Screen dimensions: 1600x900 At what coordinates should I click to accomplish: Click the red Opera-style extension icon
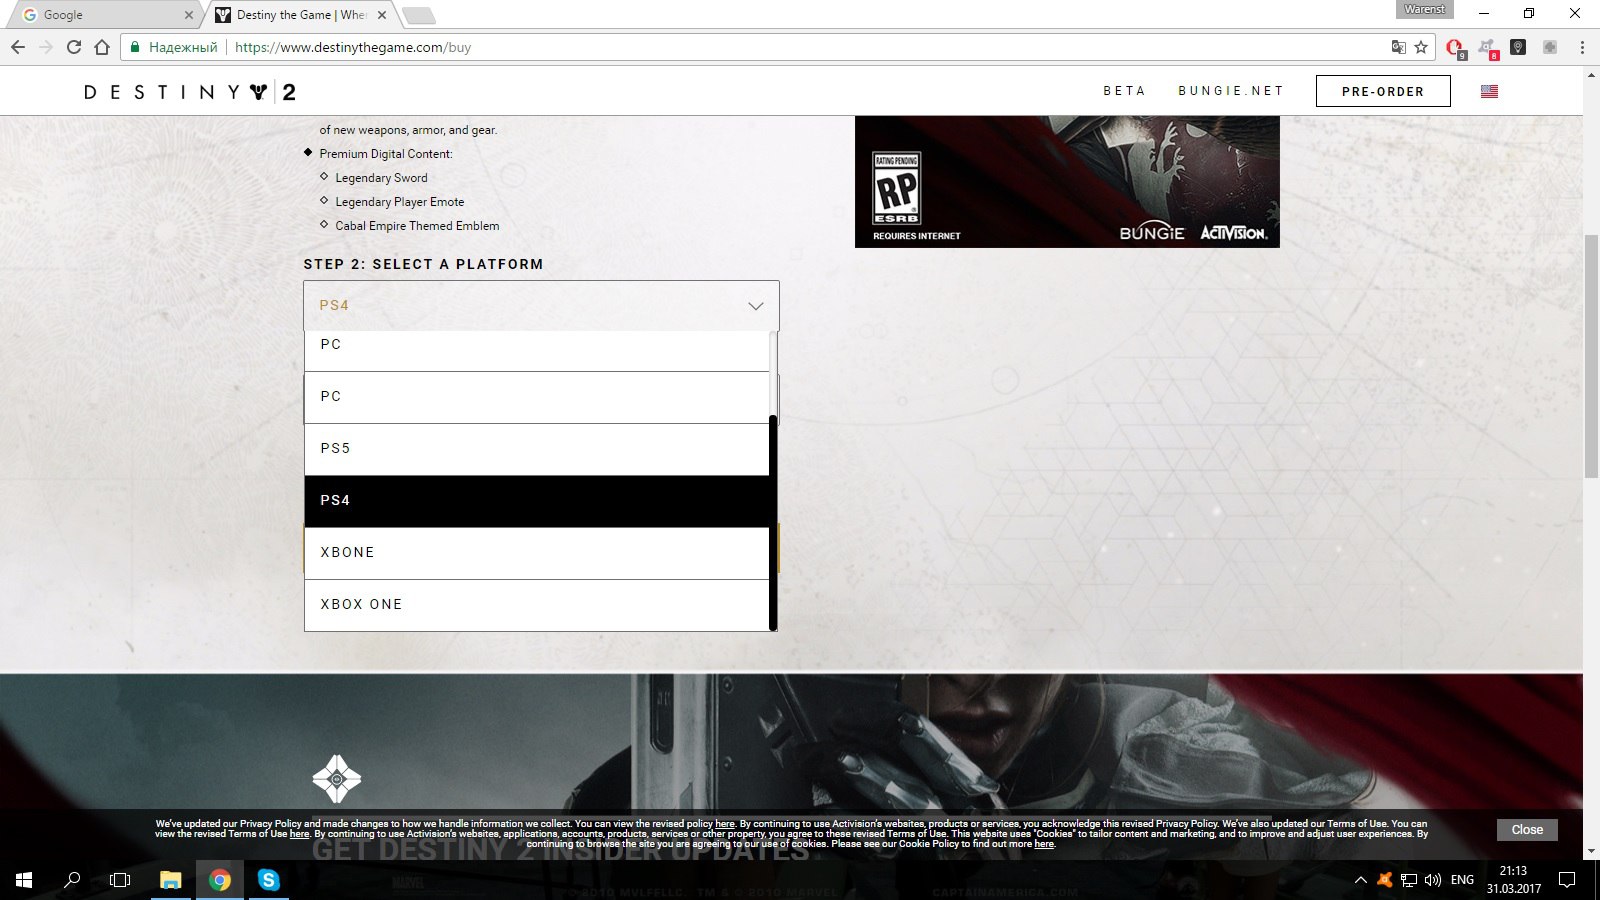coord(1455,47)
